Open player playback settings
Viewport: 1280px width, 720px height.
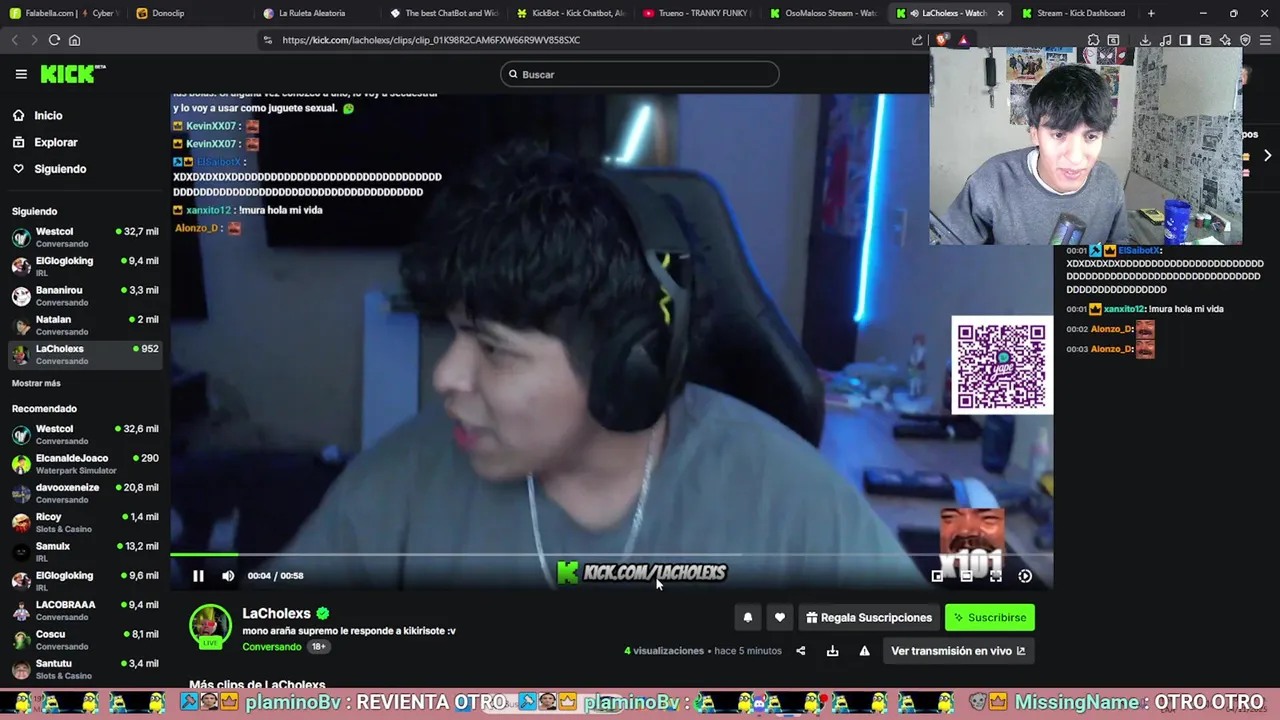point(1025,576)
